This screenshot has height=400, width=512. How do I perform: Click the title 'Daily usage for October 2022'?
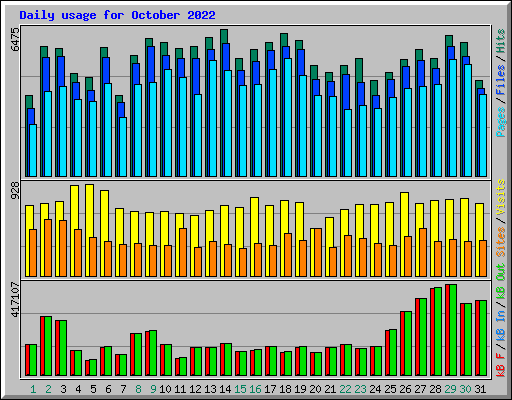click(117, 15)
